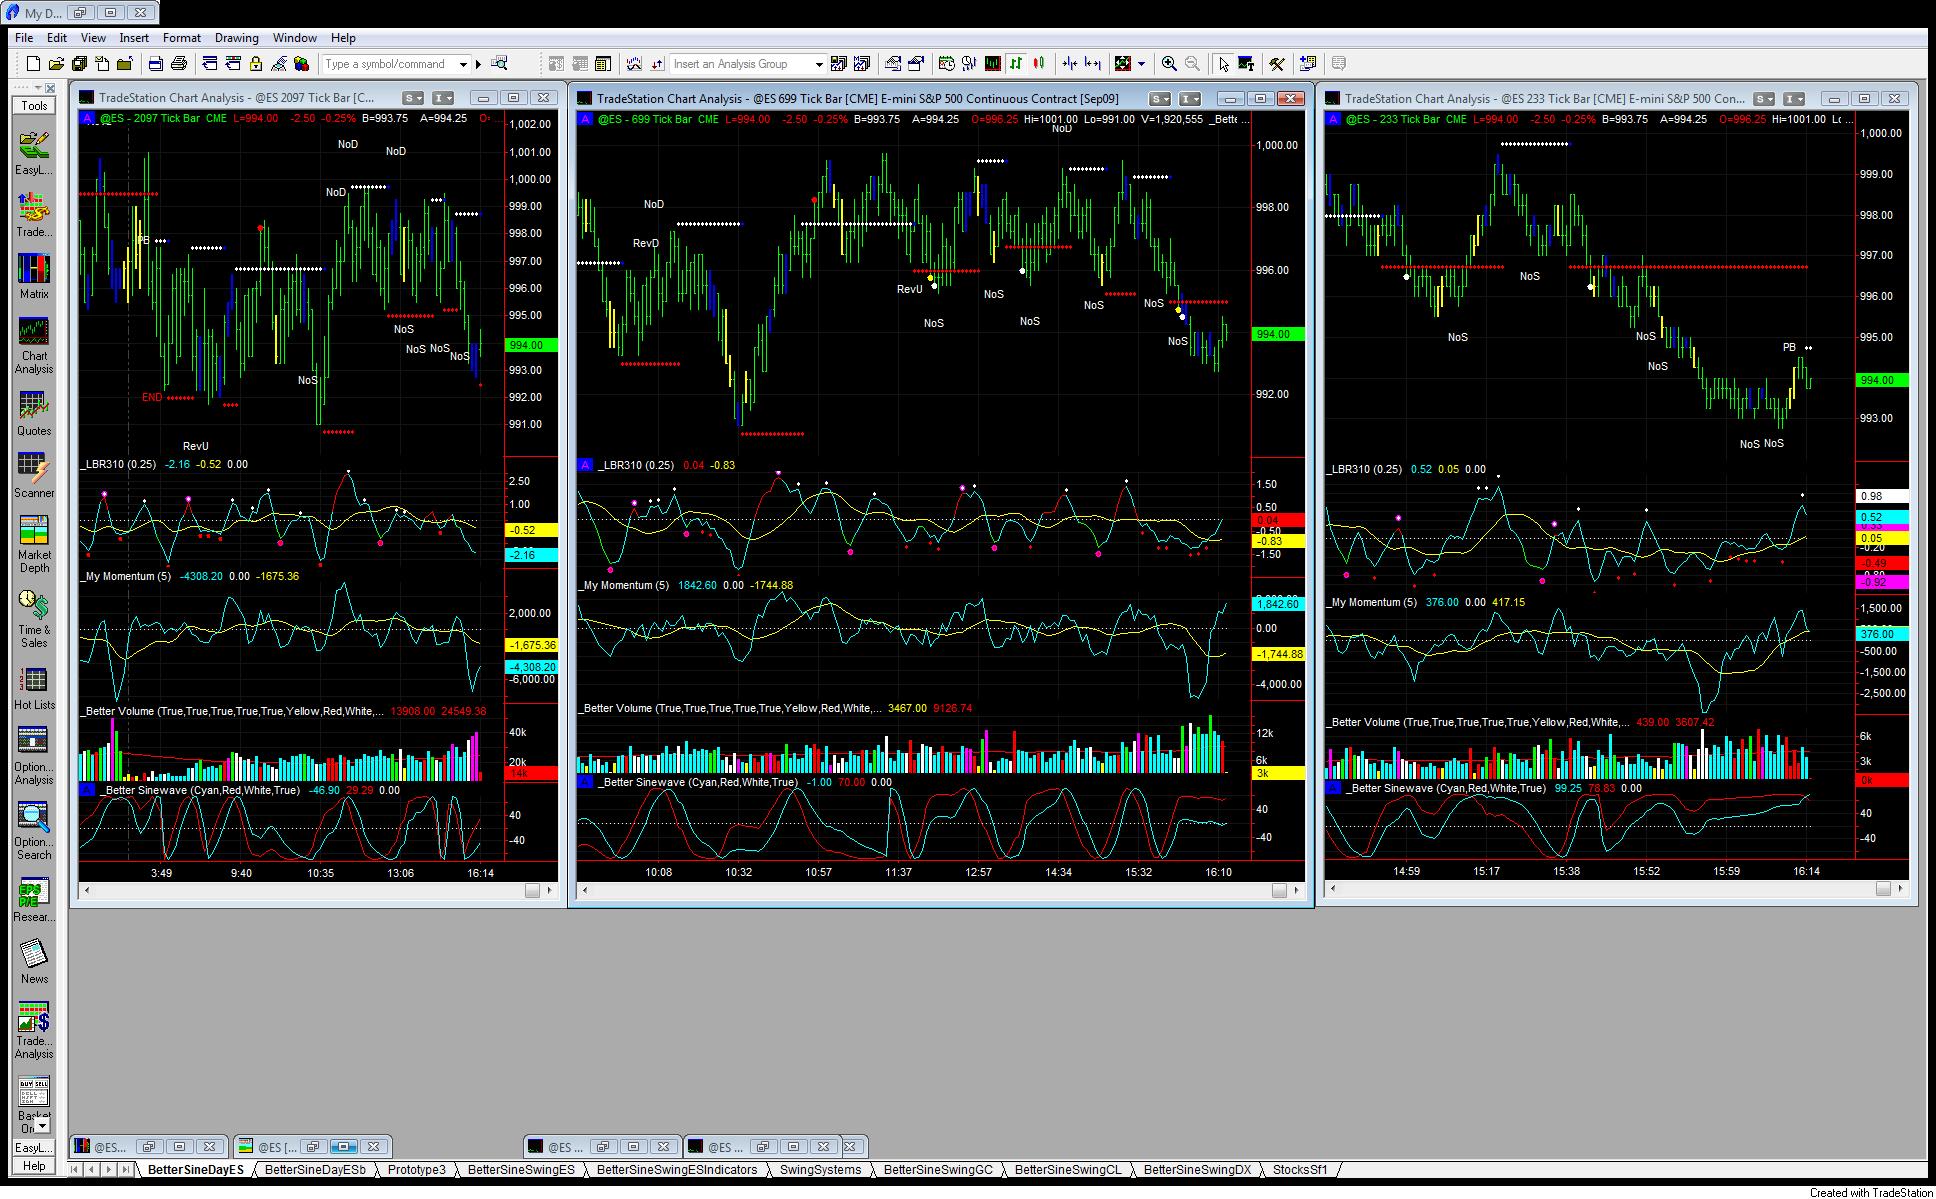Click the Tools button atop the side panel
This screenshot has height=1199, width=1936.
pyautogui.click(x=34, y=105)
